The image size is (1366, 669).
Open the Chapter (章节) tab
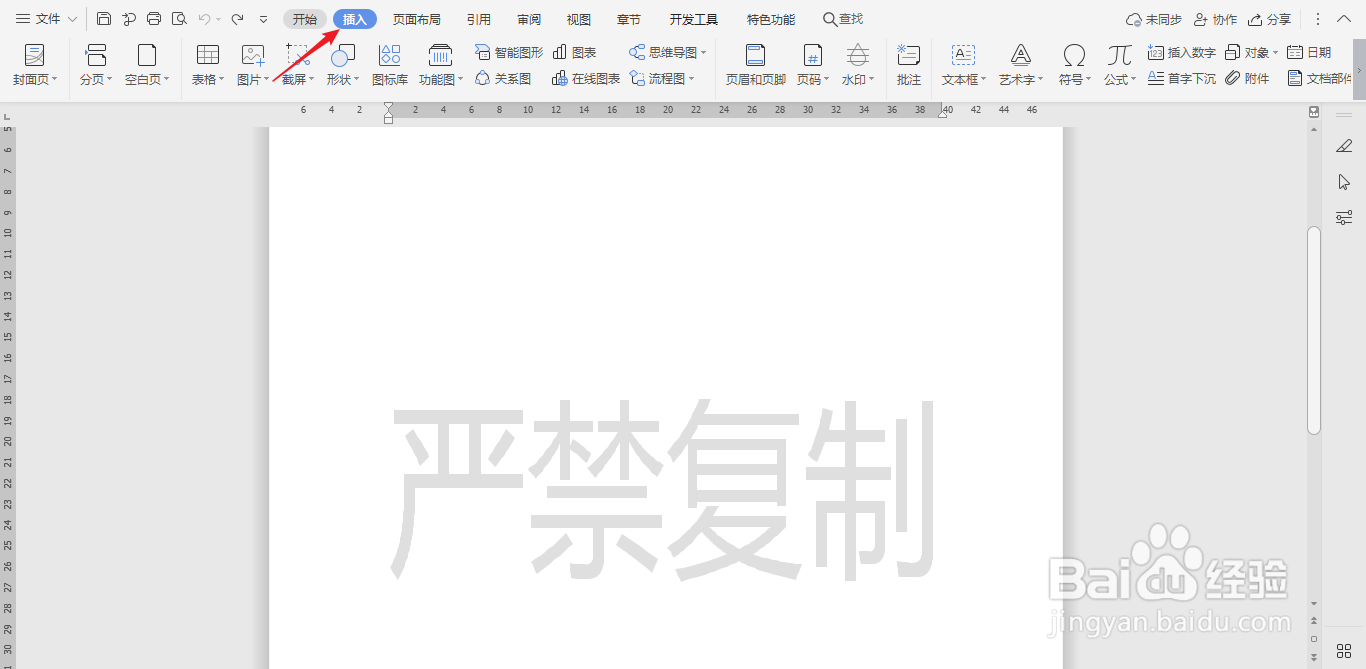click(x=629, y=19)
